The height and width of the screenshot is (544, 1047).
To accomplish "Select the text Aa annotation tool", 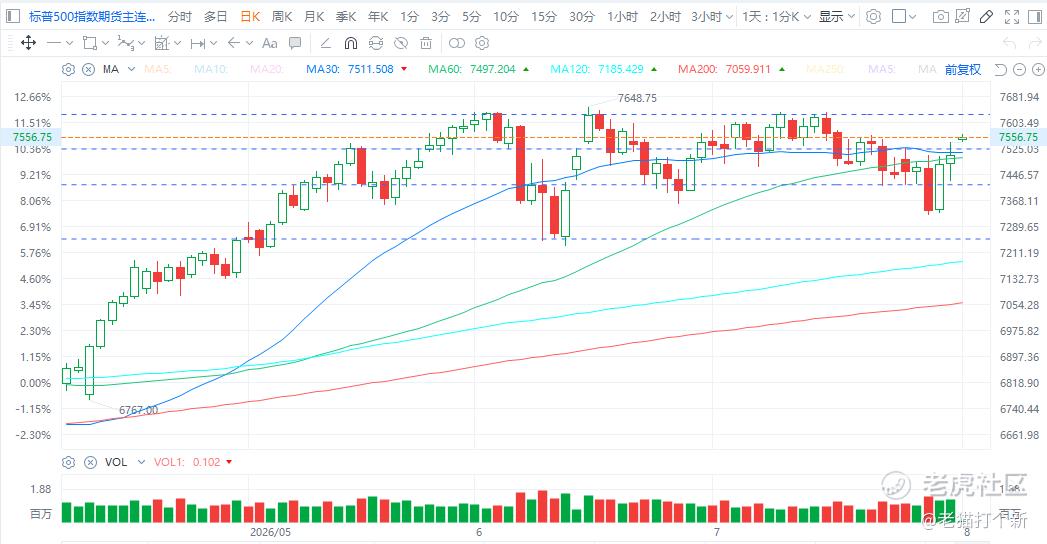I will (x=270, y=43).
